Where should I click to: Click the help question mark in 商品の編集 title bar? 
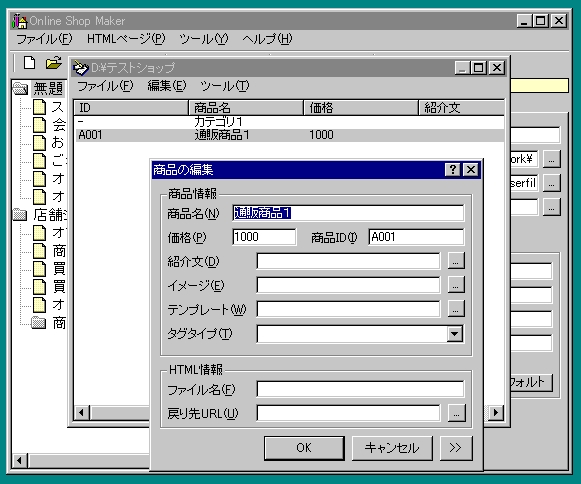click(x=452, y=170)
